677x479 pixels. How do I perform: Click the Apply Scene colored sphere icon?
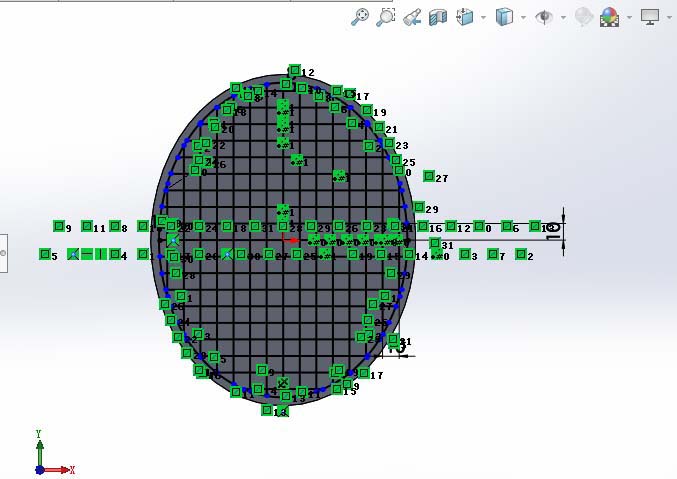[609, 17]
